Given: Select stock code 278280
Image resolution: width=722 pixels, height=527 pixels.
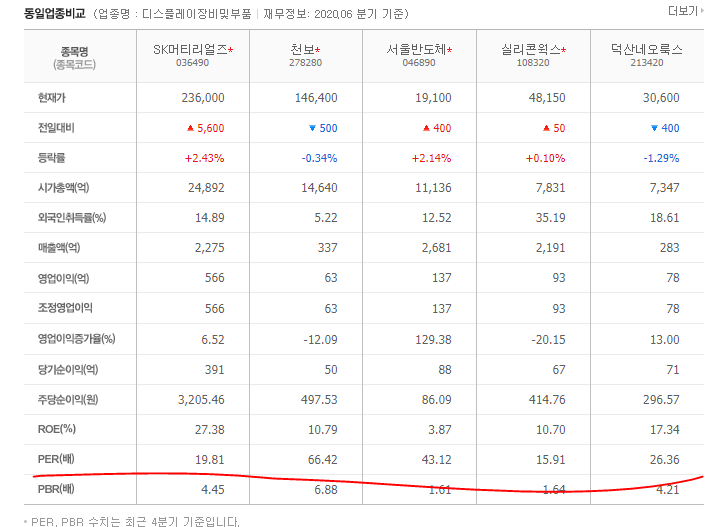Looking at the screenshot, I should pyautogui.click(x=305, y=63).
